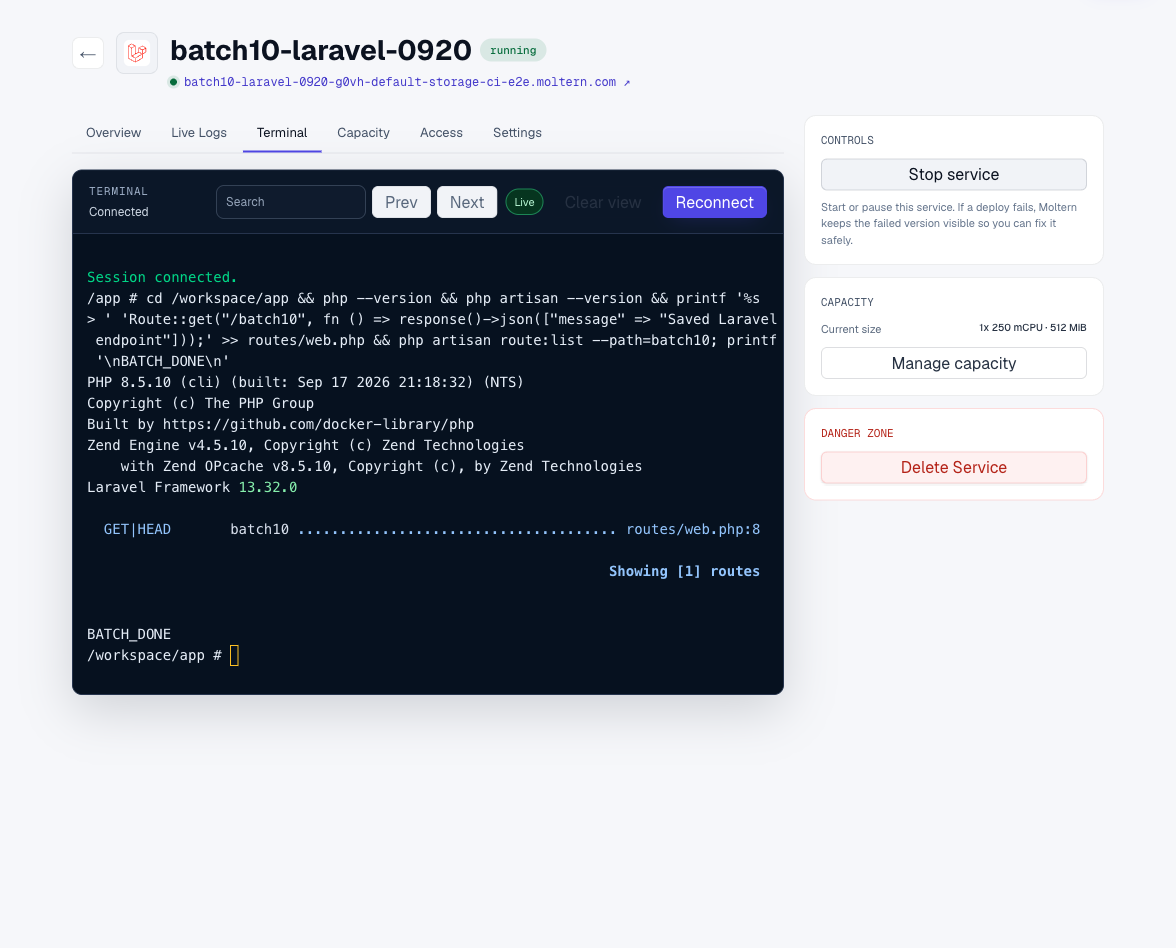Click the green status dot beside the URL
The width and height of the screenshot is (1176, 948).
(173, 82)
